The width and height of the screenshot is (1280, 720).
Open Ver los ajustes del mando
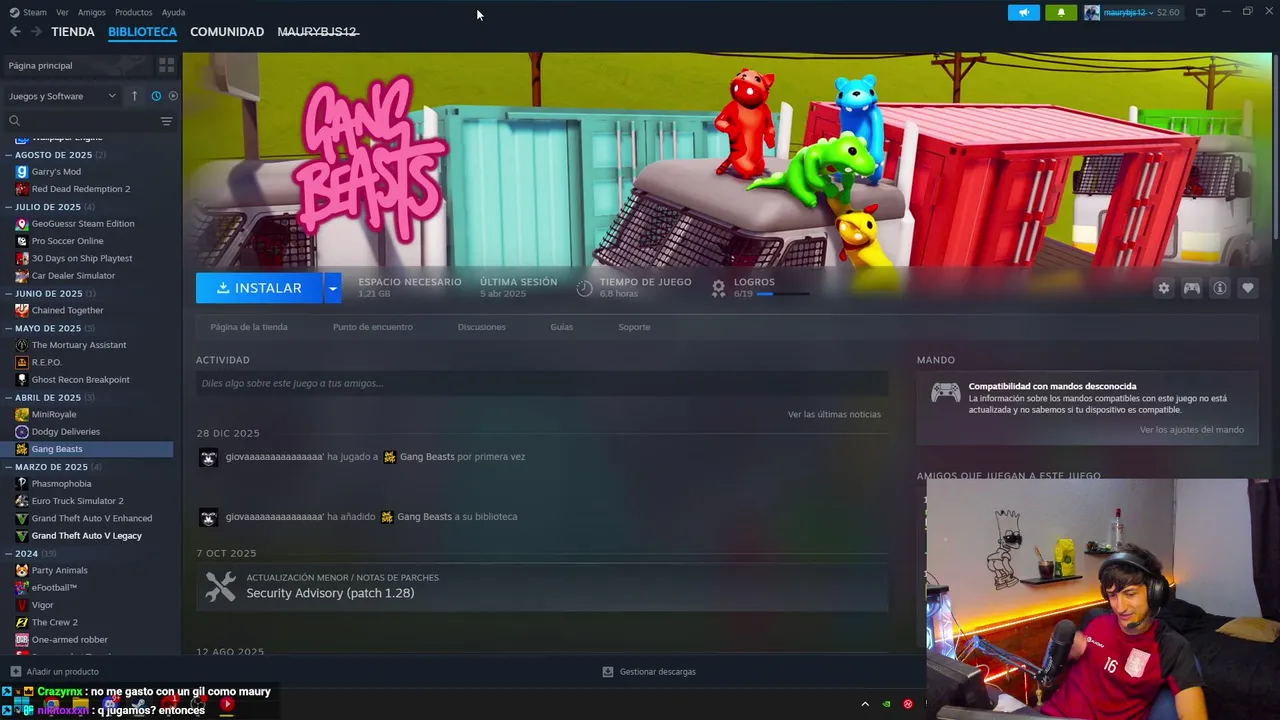click(1192, 430)
